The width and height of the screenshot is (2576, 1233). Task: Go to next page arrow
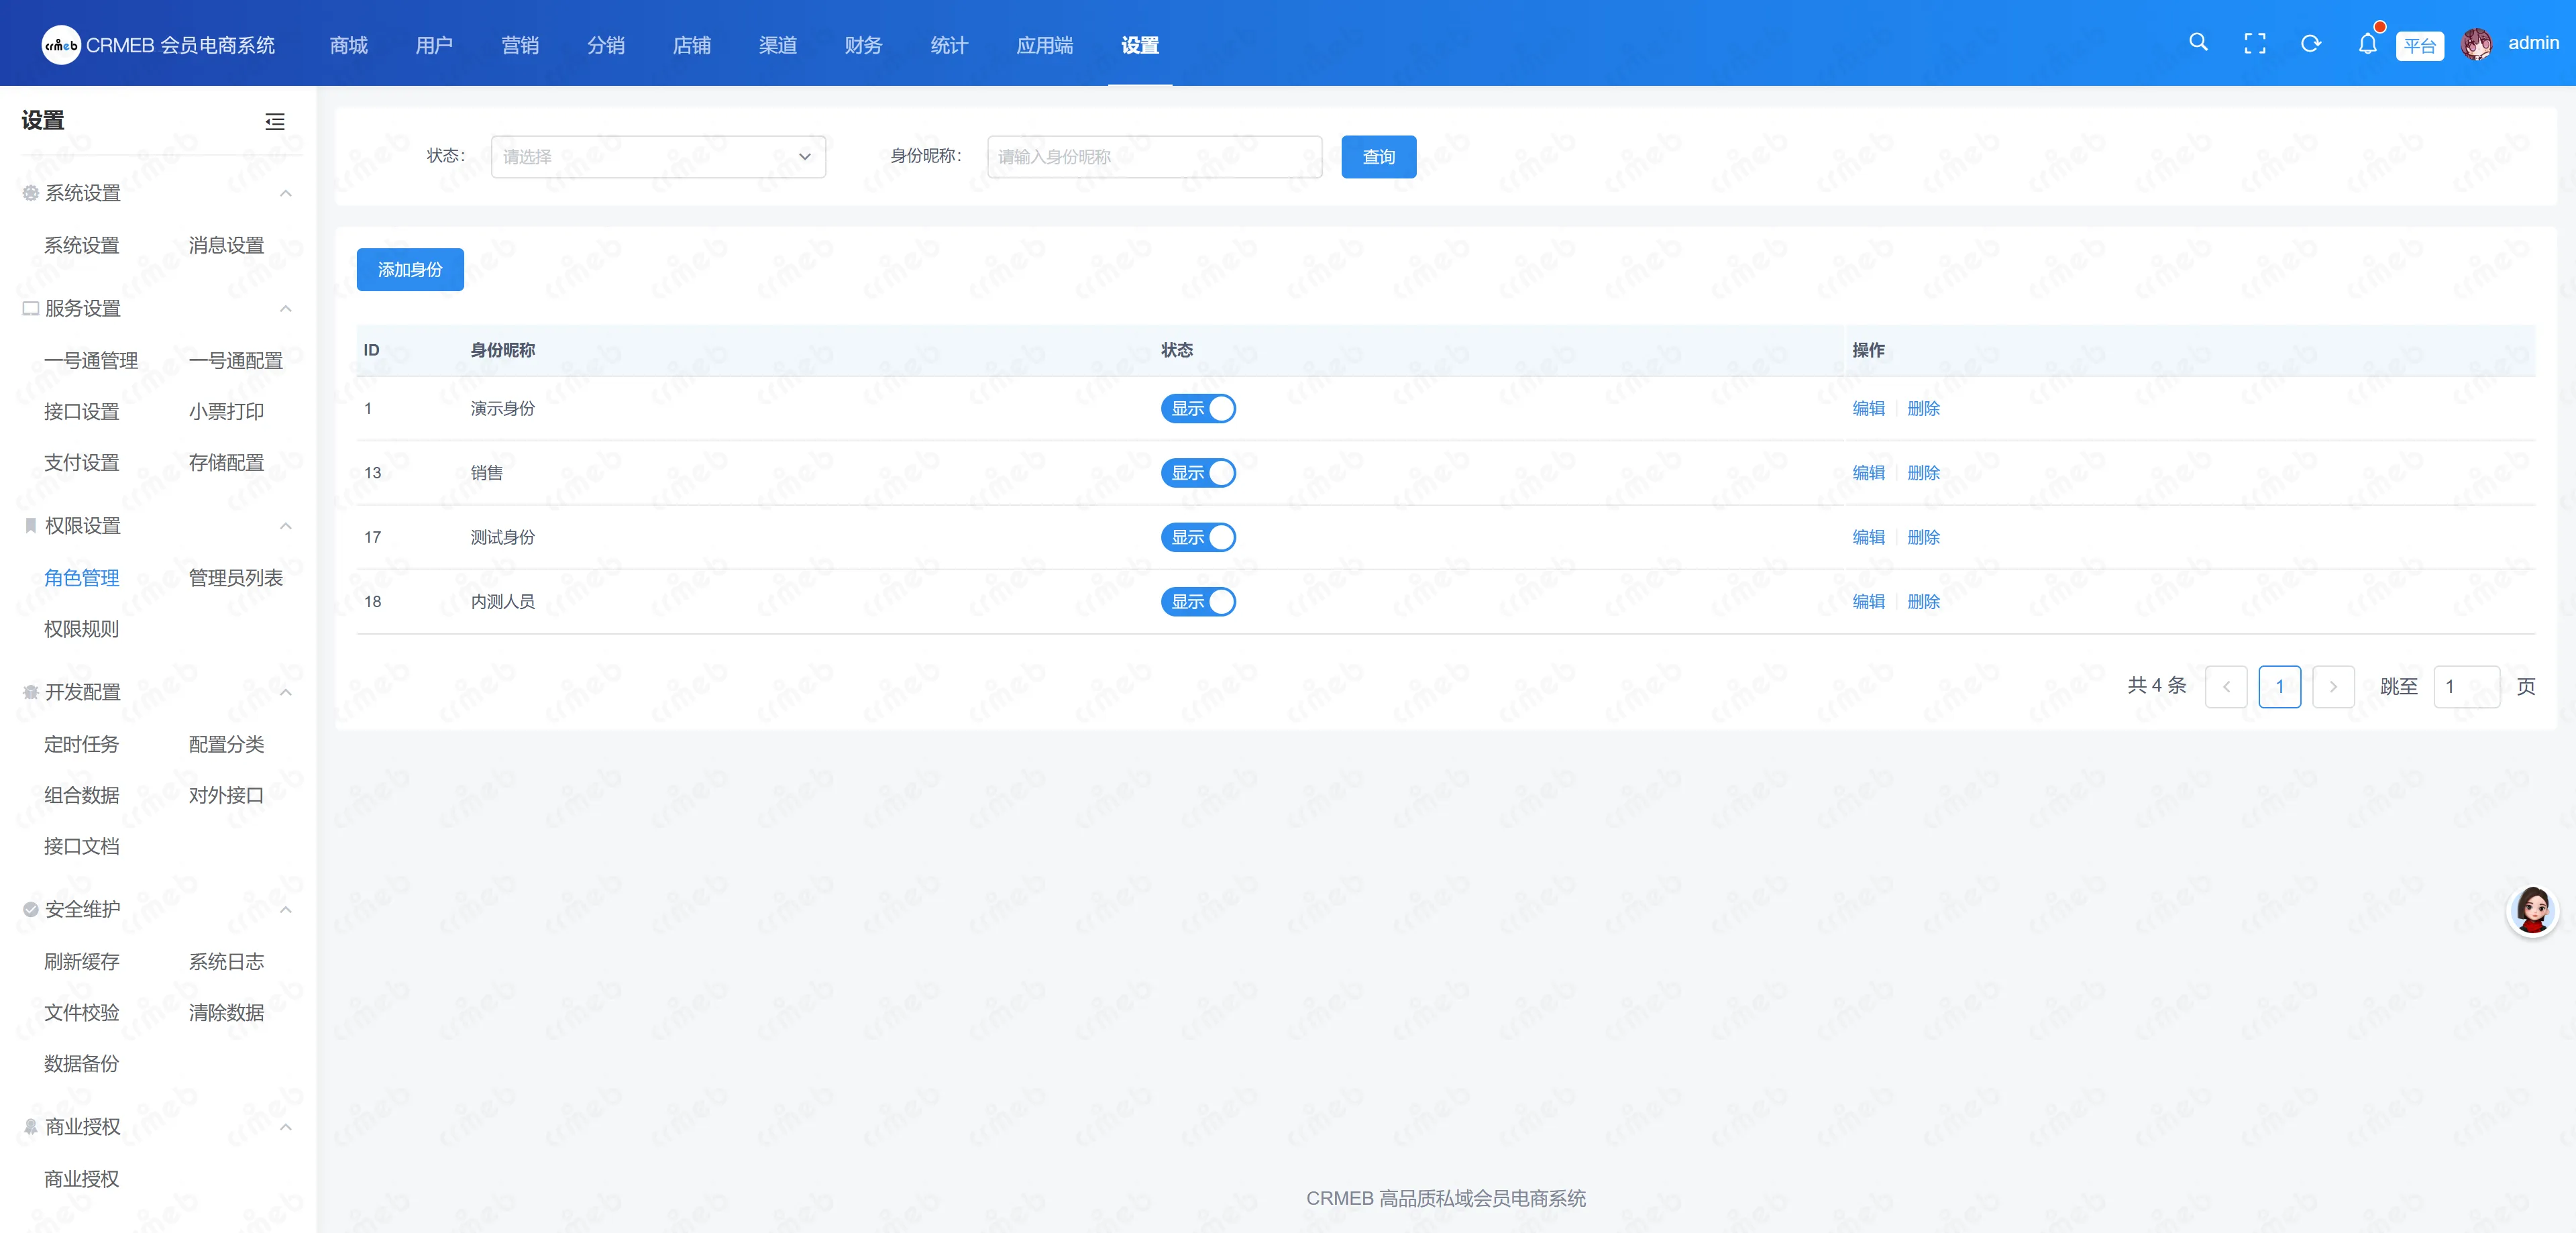tap(2333, 687)
